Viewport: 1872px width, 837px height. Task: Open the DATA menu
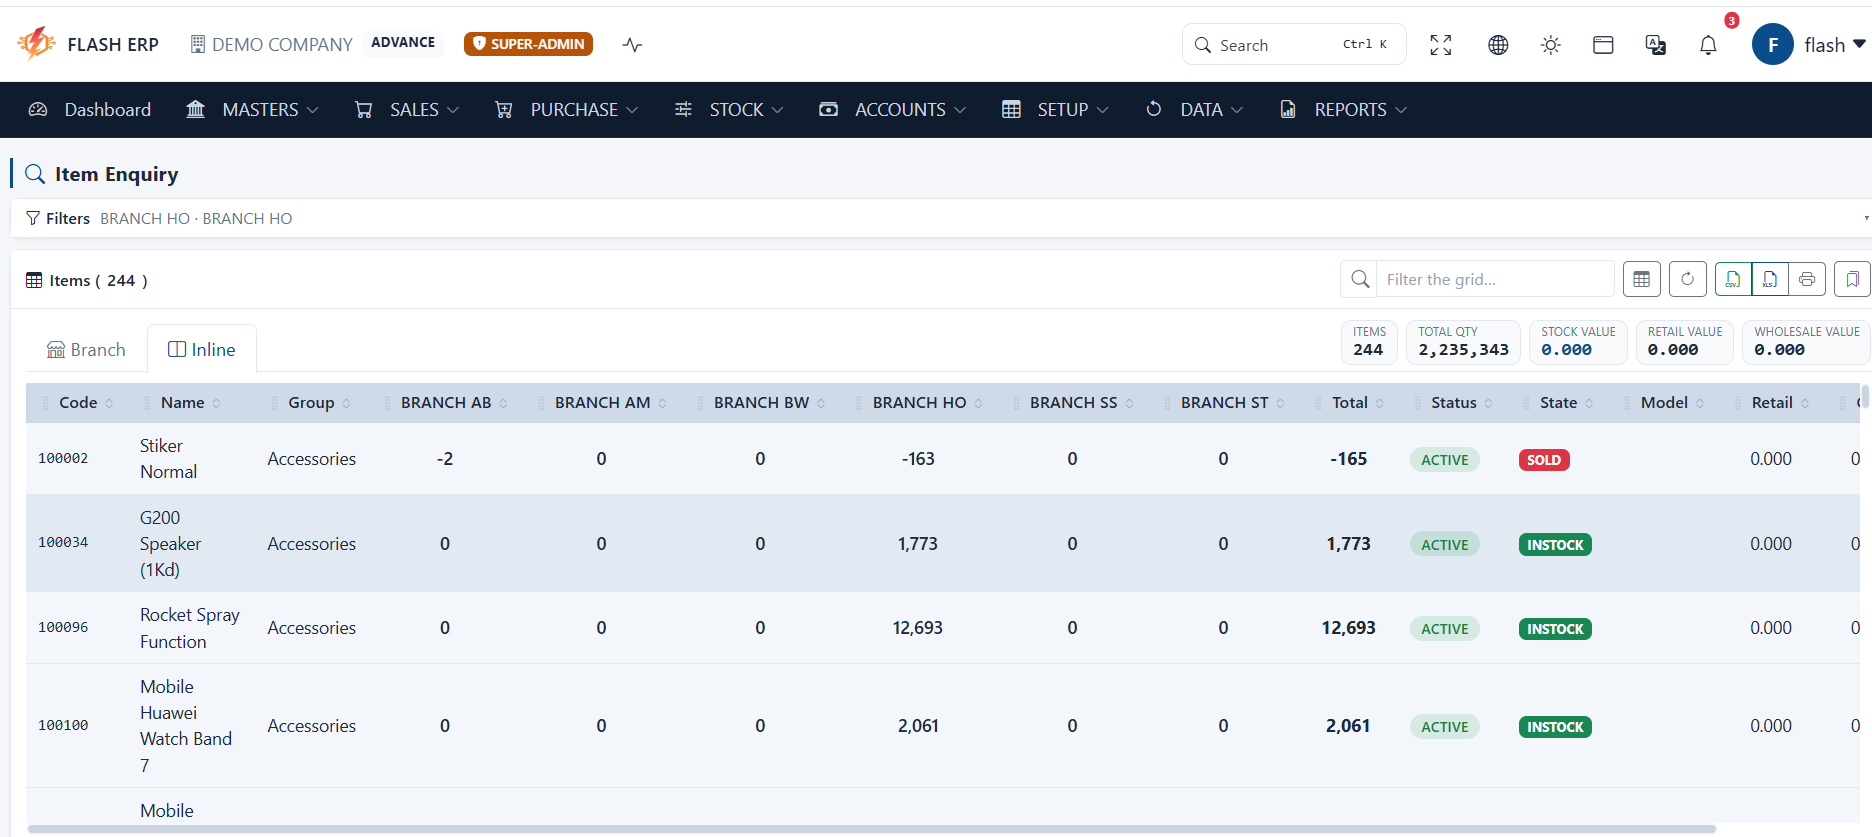(1194, 110)
